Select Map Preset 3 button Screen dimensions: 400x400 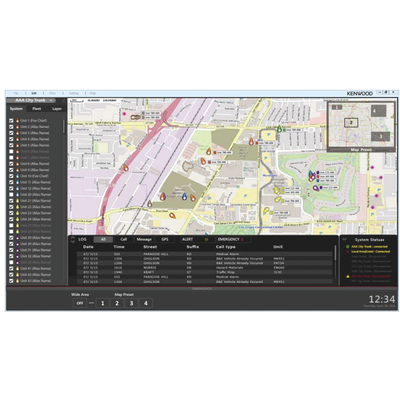coord(131,303)
